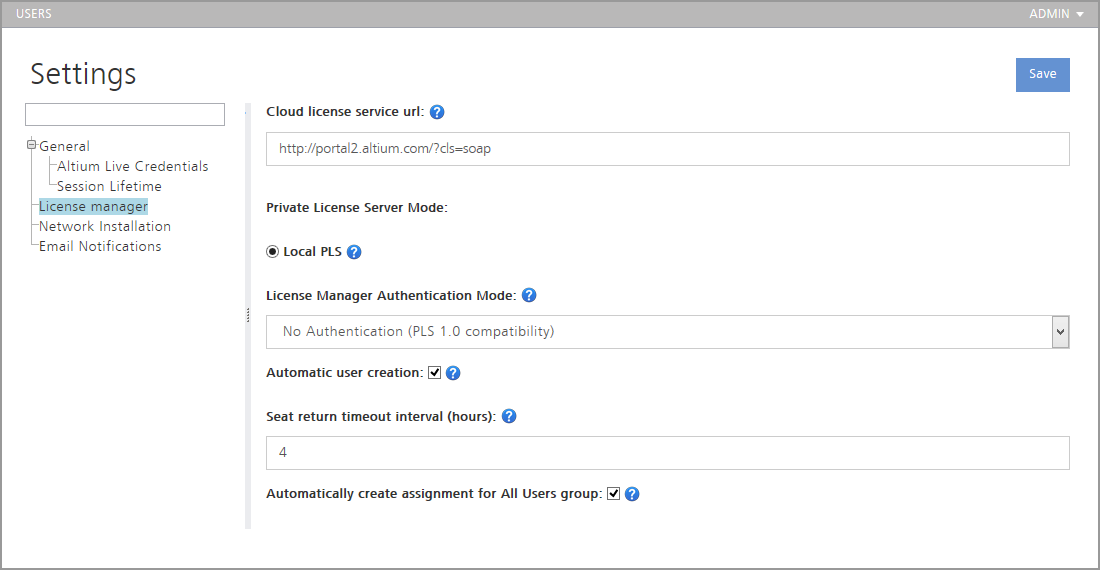Select Network Installation in settings tree
Screen dimensions: 1100x570
pos(105,226)
